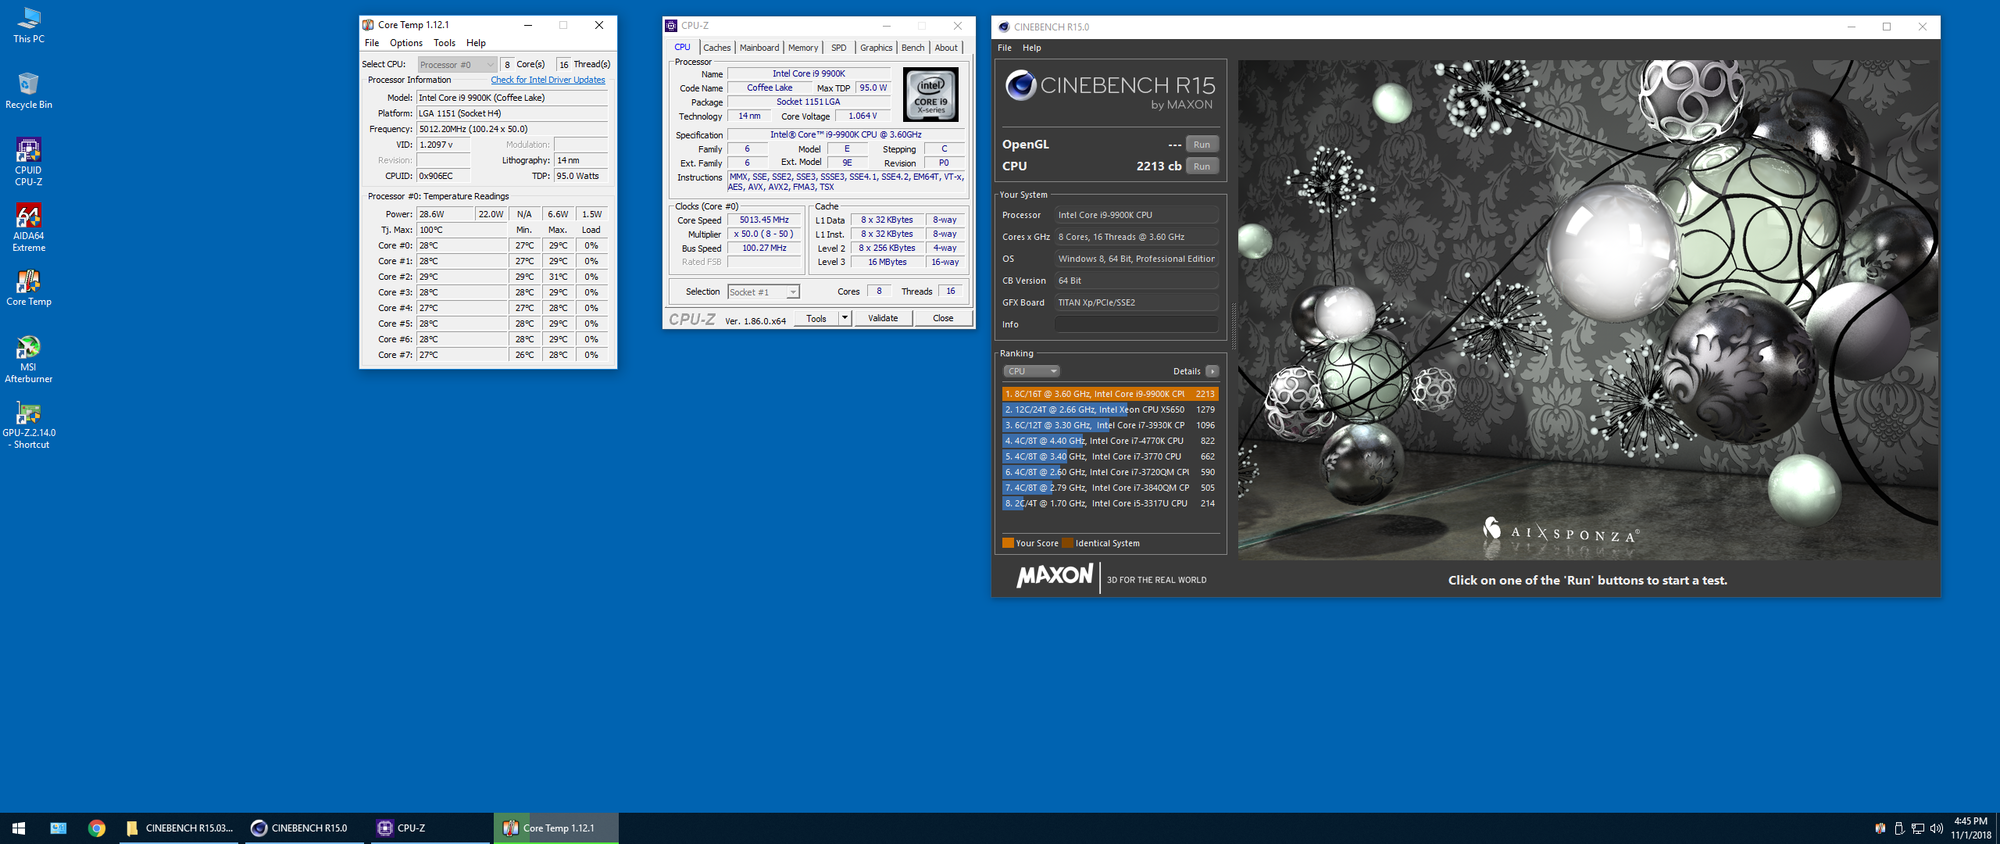Screen dimensions: 2000x844
Task: Switch to the Caches tab in CPU-Z
Action: coord(717,48)
